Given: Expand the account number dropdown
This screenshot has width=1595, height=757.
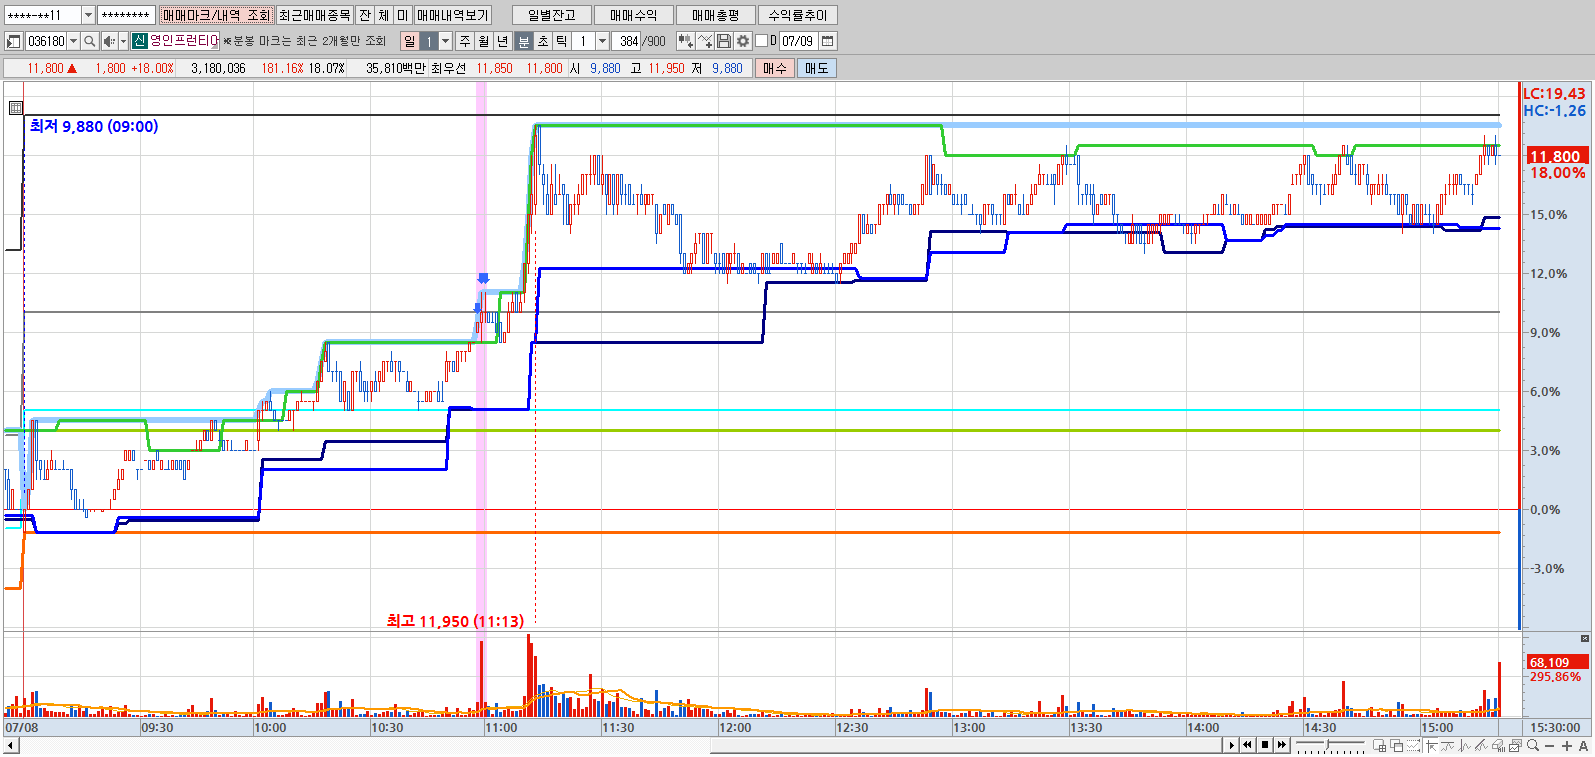Looking at the screenshot, I should [88, 15].
